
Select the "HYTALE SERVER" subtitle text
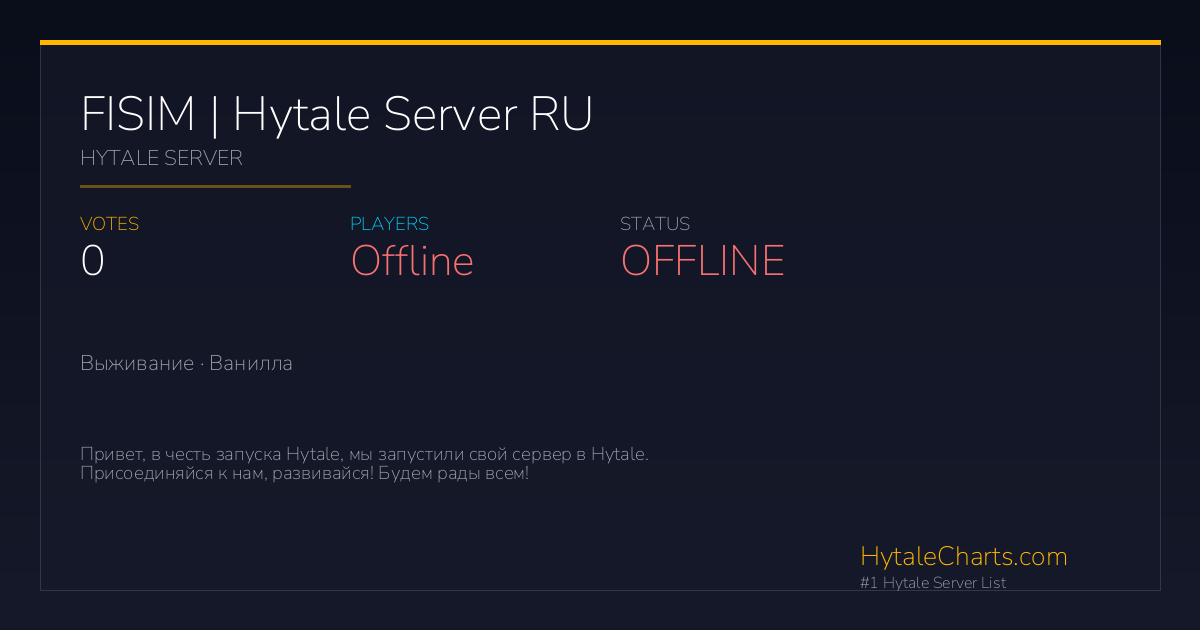[x=161, y=158]
